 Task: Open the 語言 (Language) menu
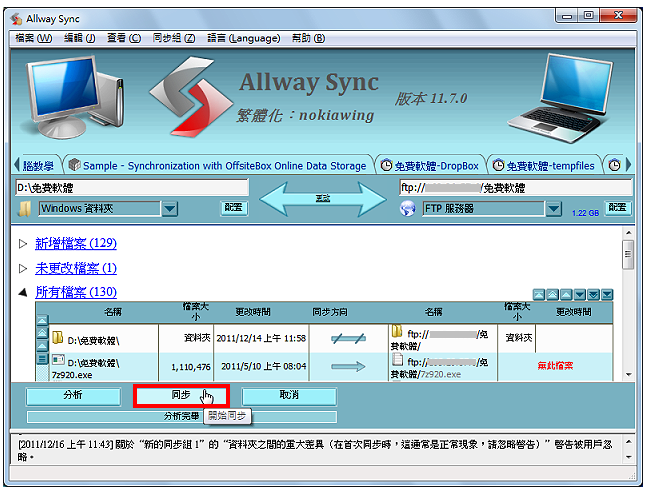pyautogui.click(x=243, y=38)
